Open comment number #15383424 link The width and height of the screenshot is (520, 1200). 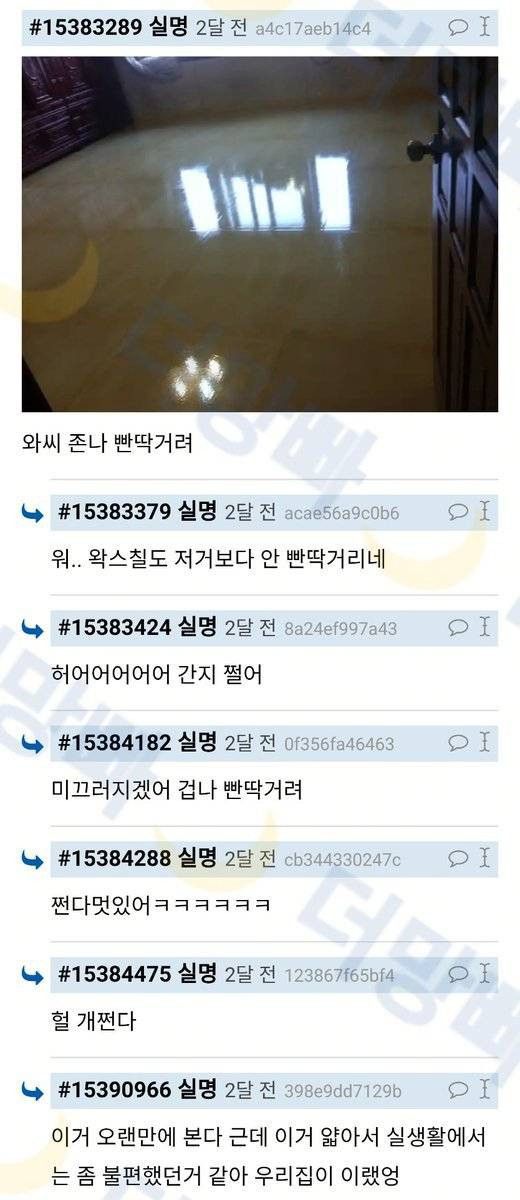114,628
